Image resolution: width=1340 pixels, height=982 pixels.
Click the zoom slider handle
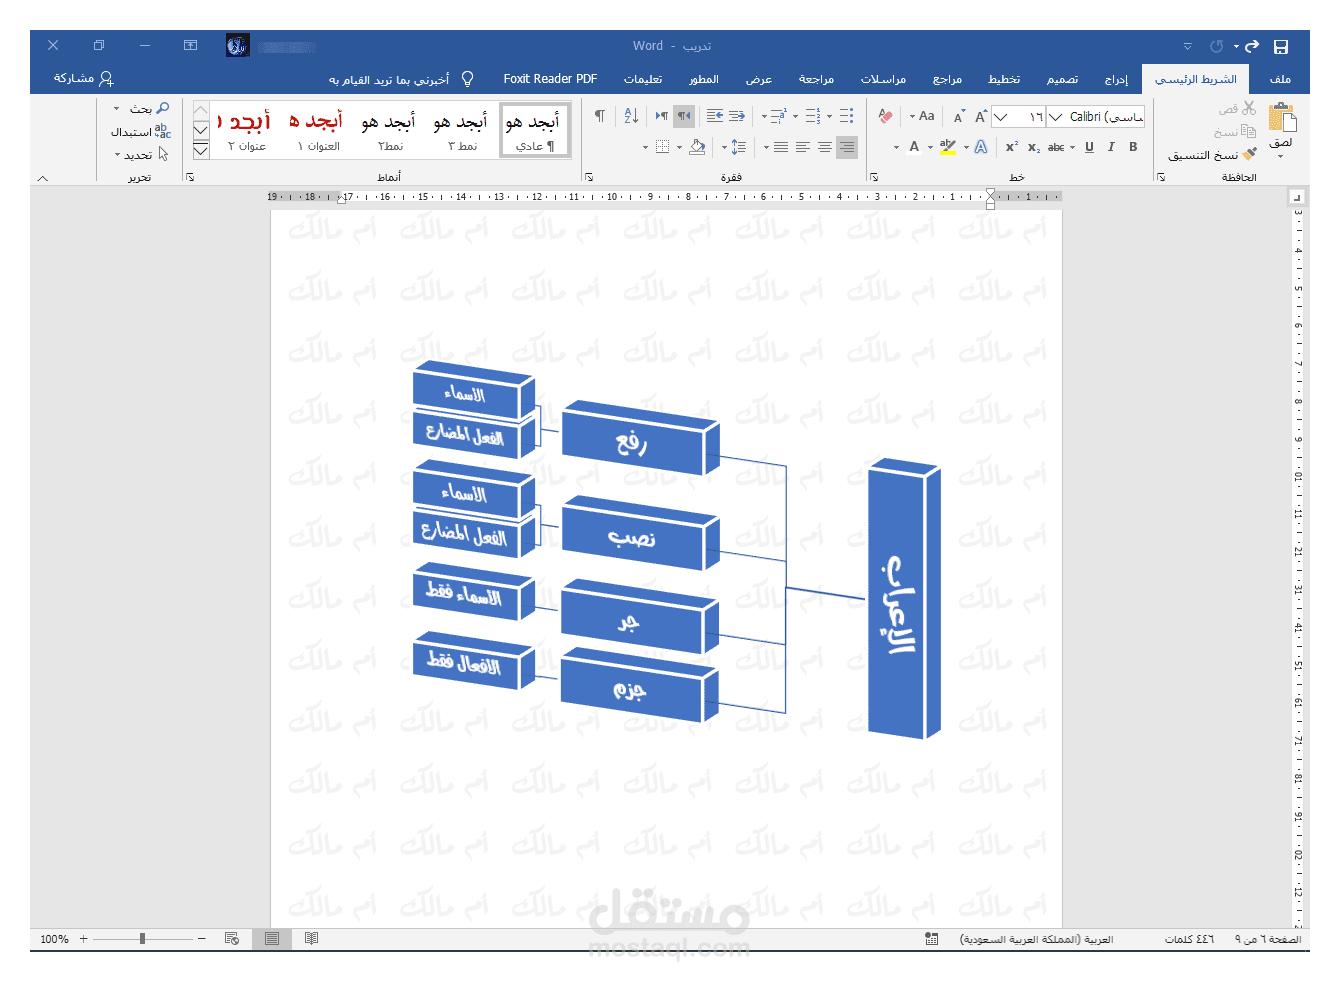click(x=142, y=938)
